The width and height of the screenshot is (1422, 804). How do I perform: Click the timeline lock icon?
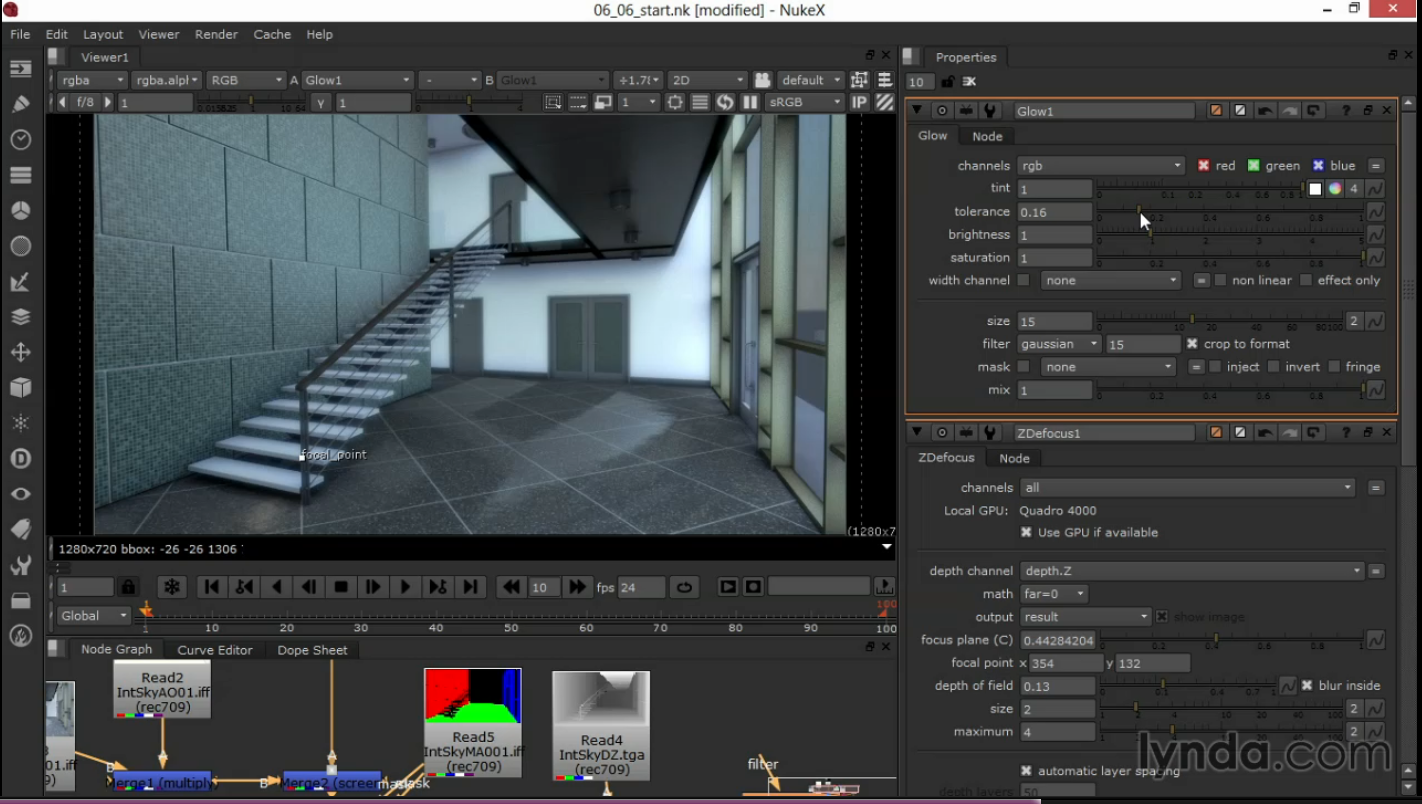[x=128, y=587]
